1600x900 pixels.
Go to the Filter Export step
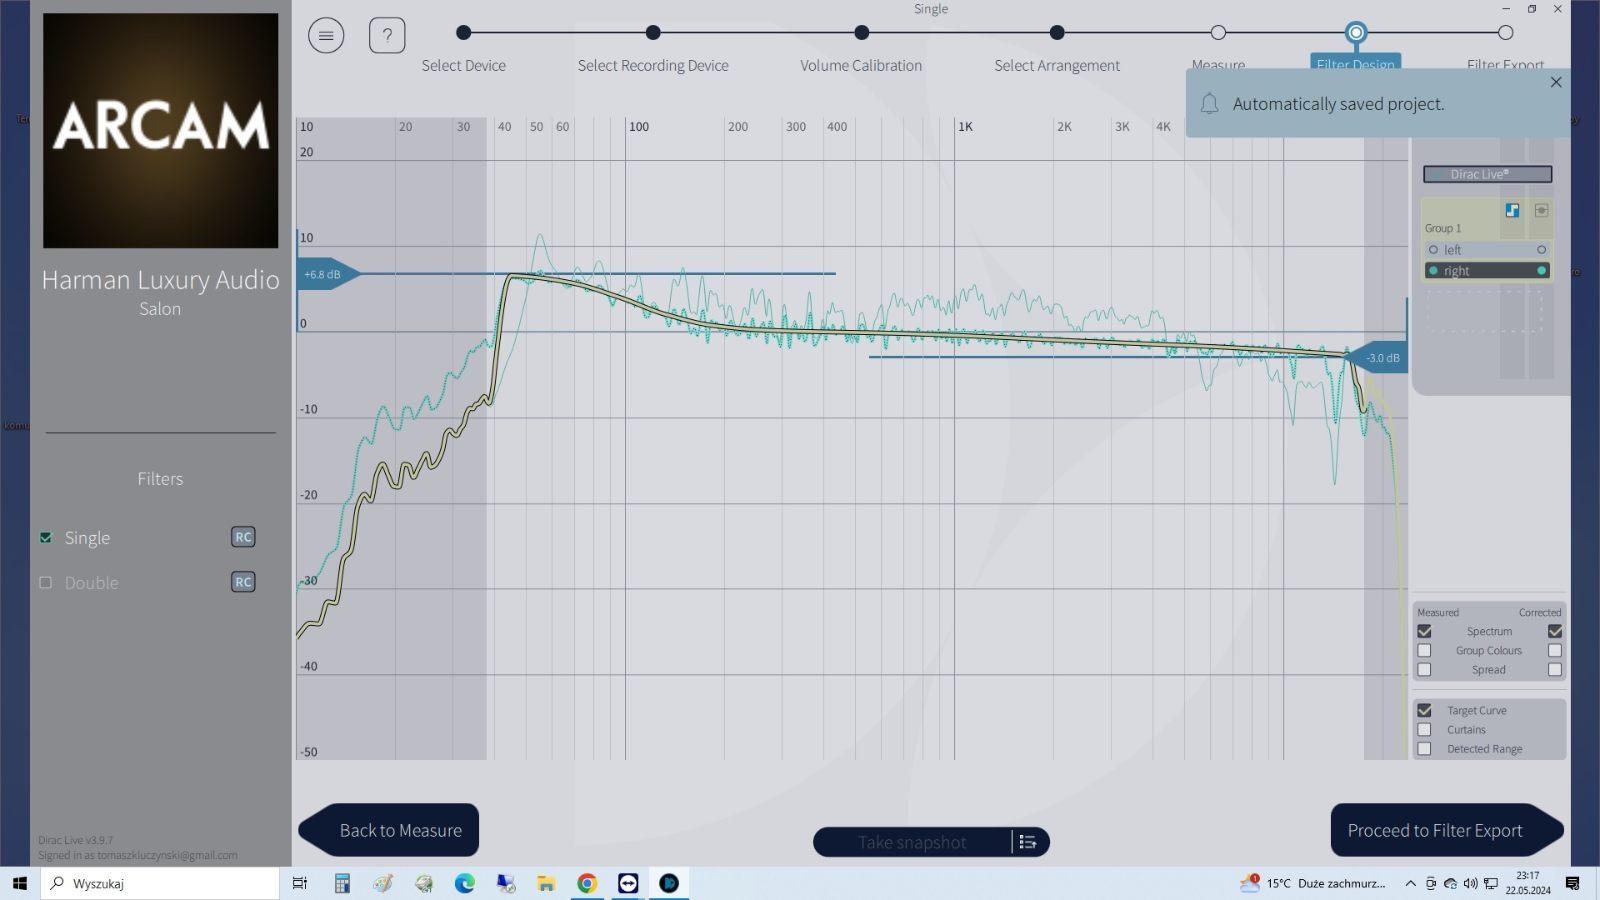(1505, 33)
